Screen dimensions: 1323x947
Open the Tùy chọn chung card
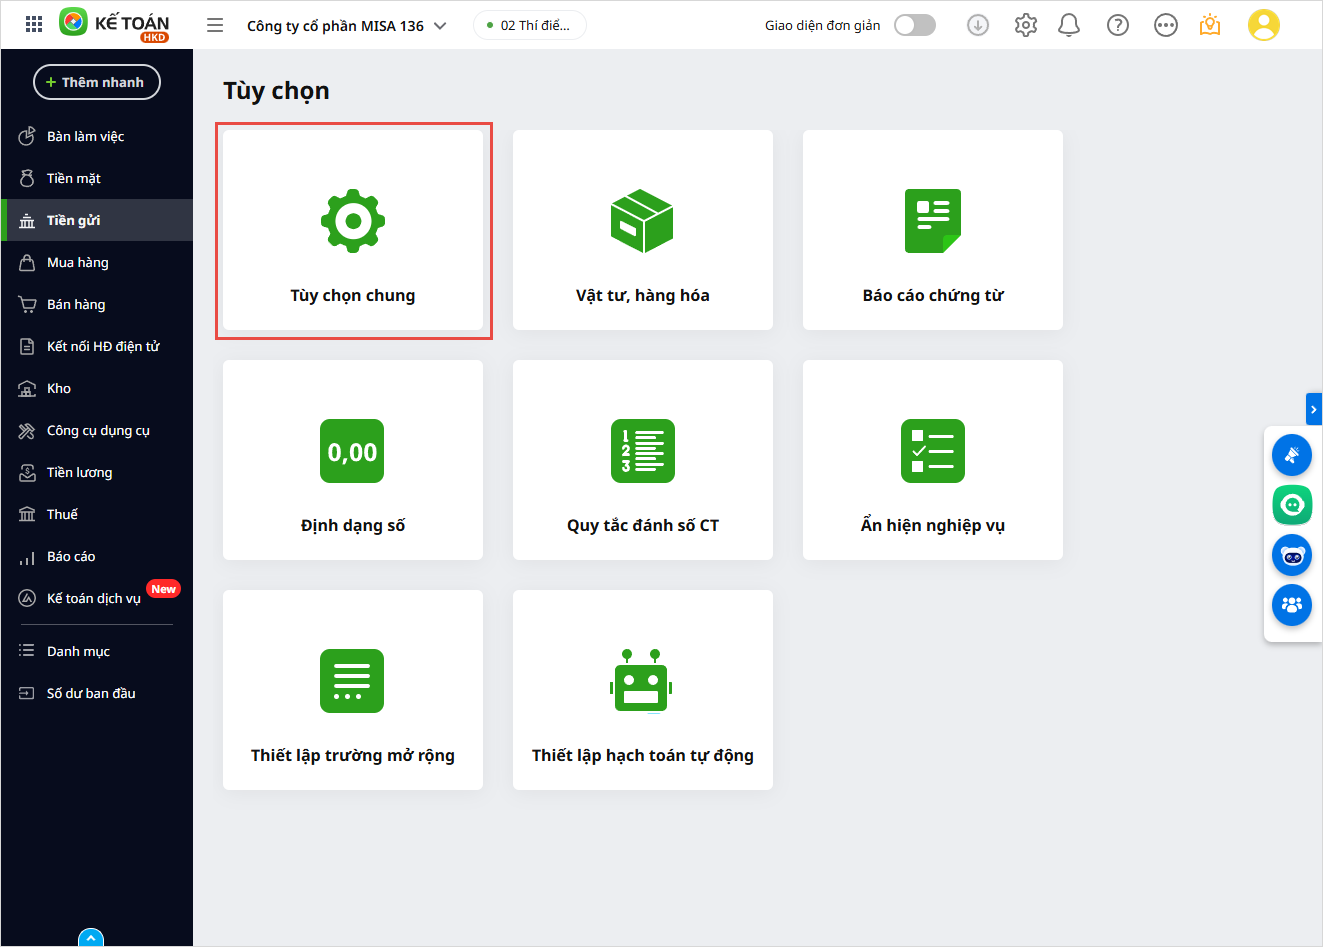click(x=353, y=231)
